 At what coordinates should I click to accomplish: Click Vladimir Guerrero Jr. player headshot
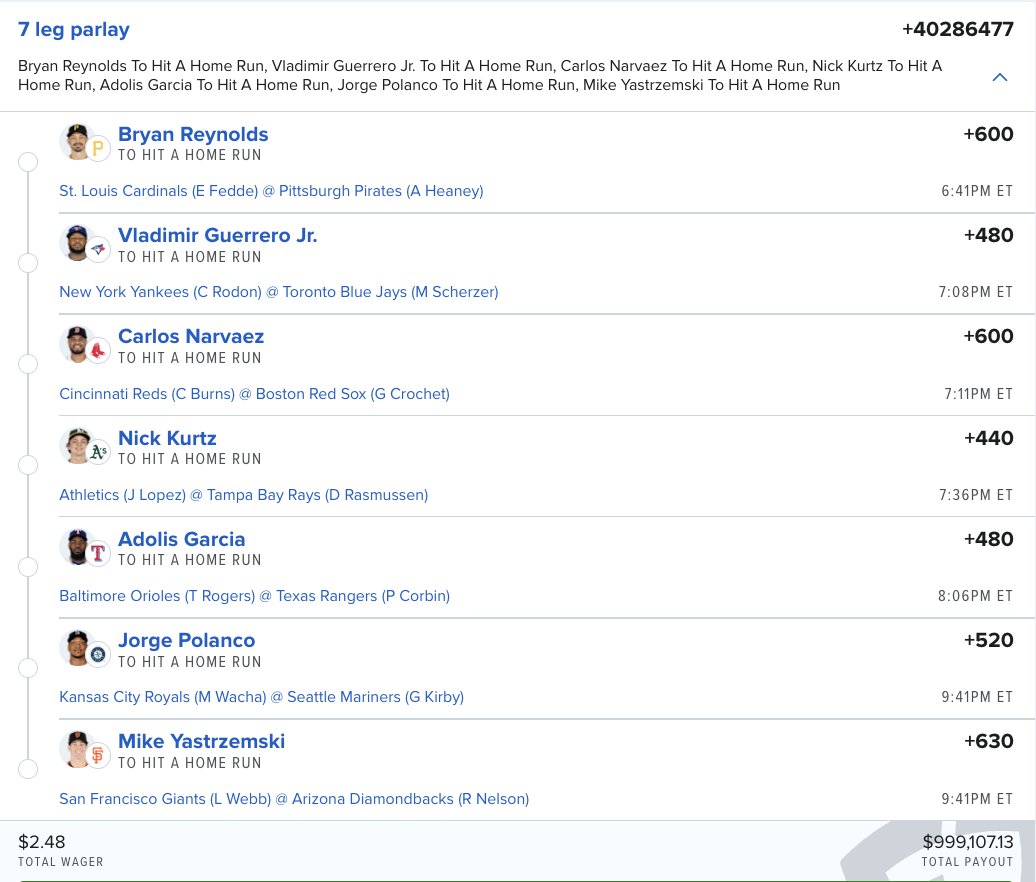coord(76,242)
